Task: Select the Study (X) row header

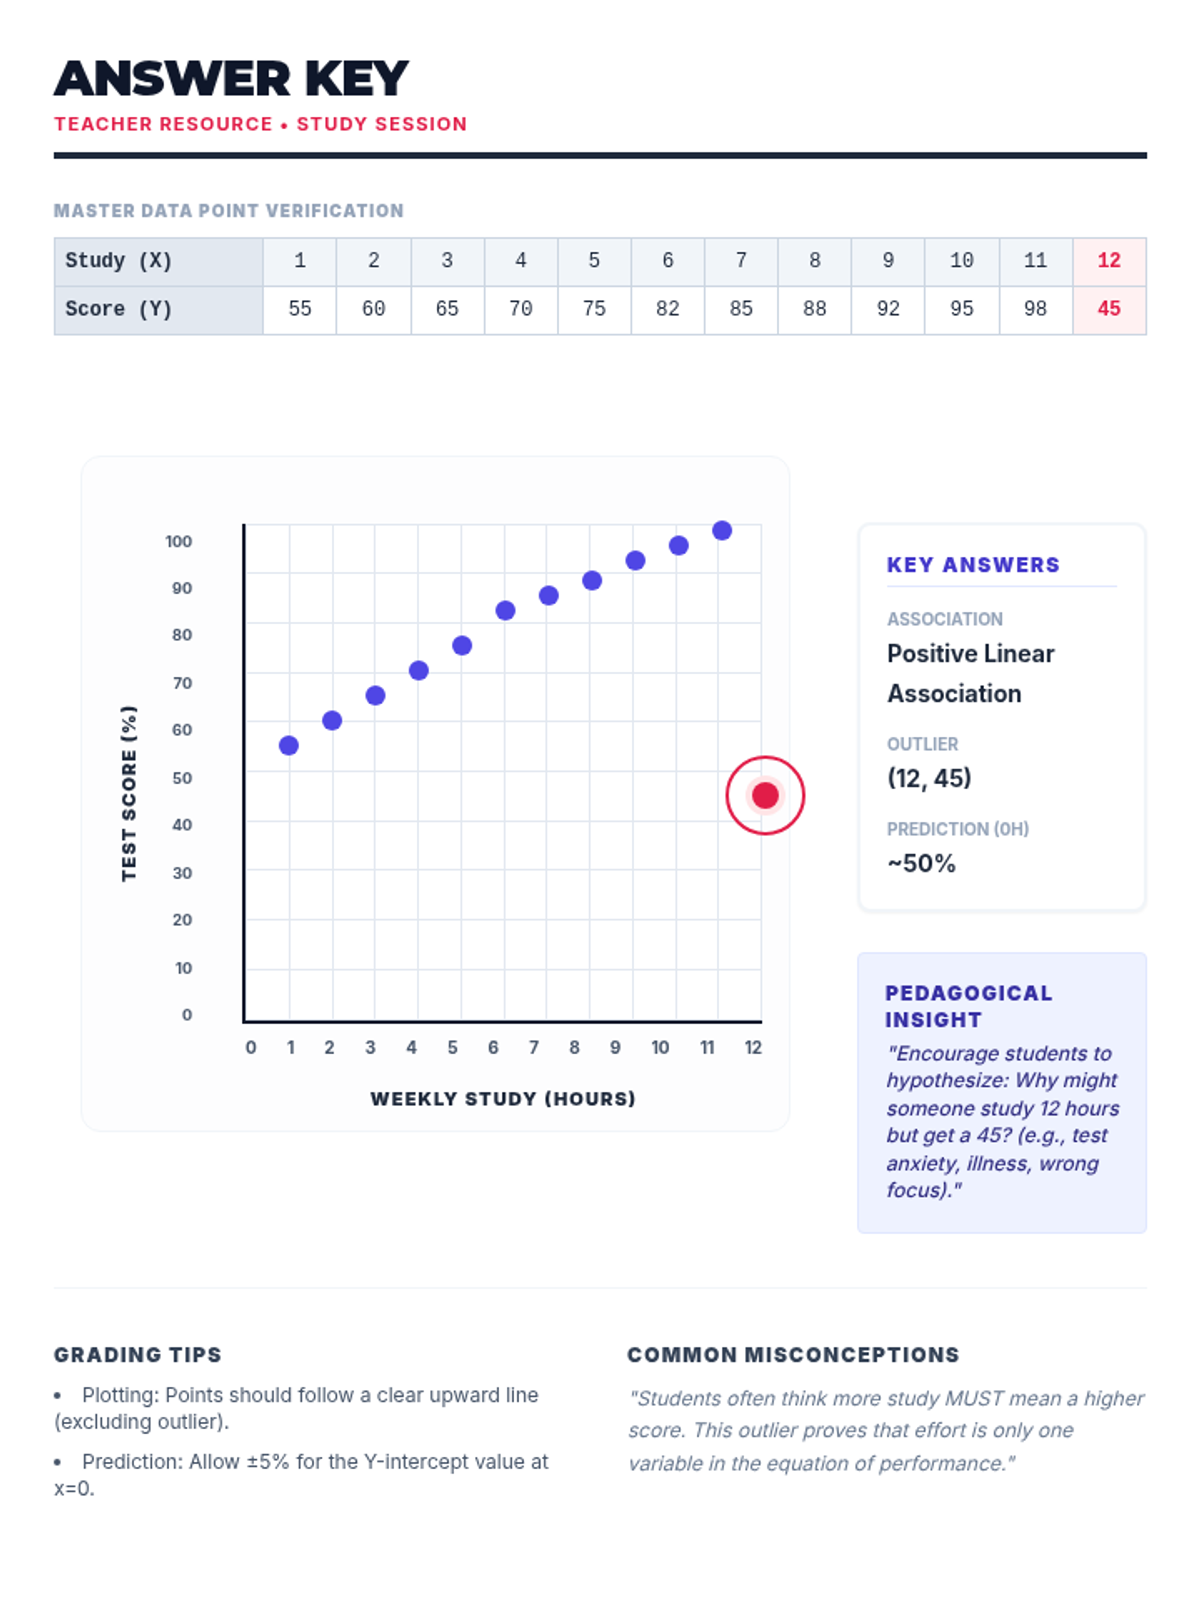Action: click(158, 261)
